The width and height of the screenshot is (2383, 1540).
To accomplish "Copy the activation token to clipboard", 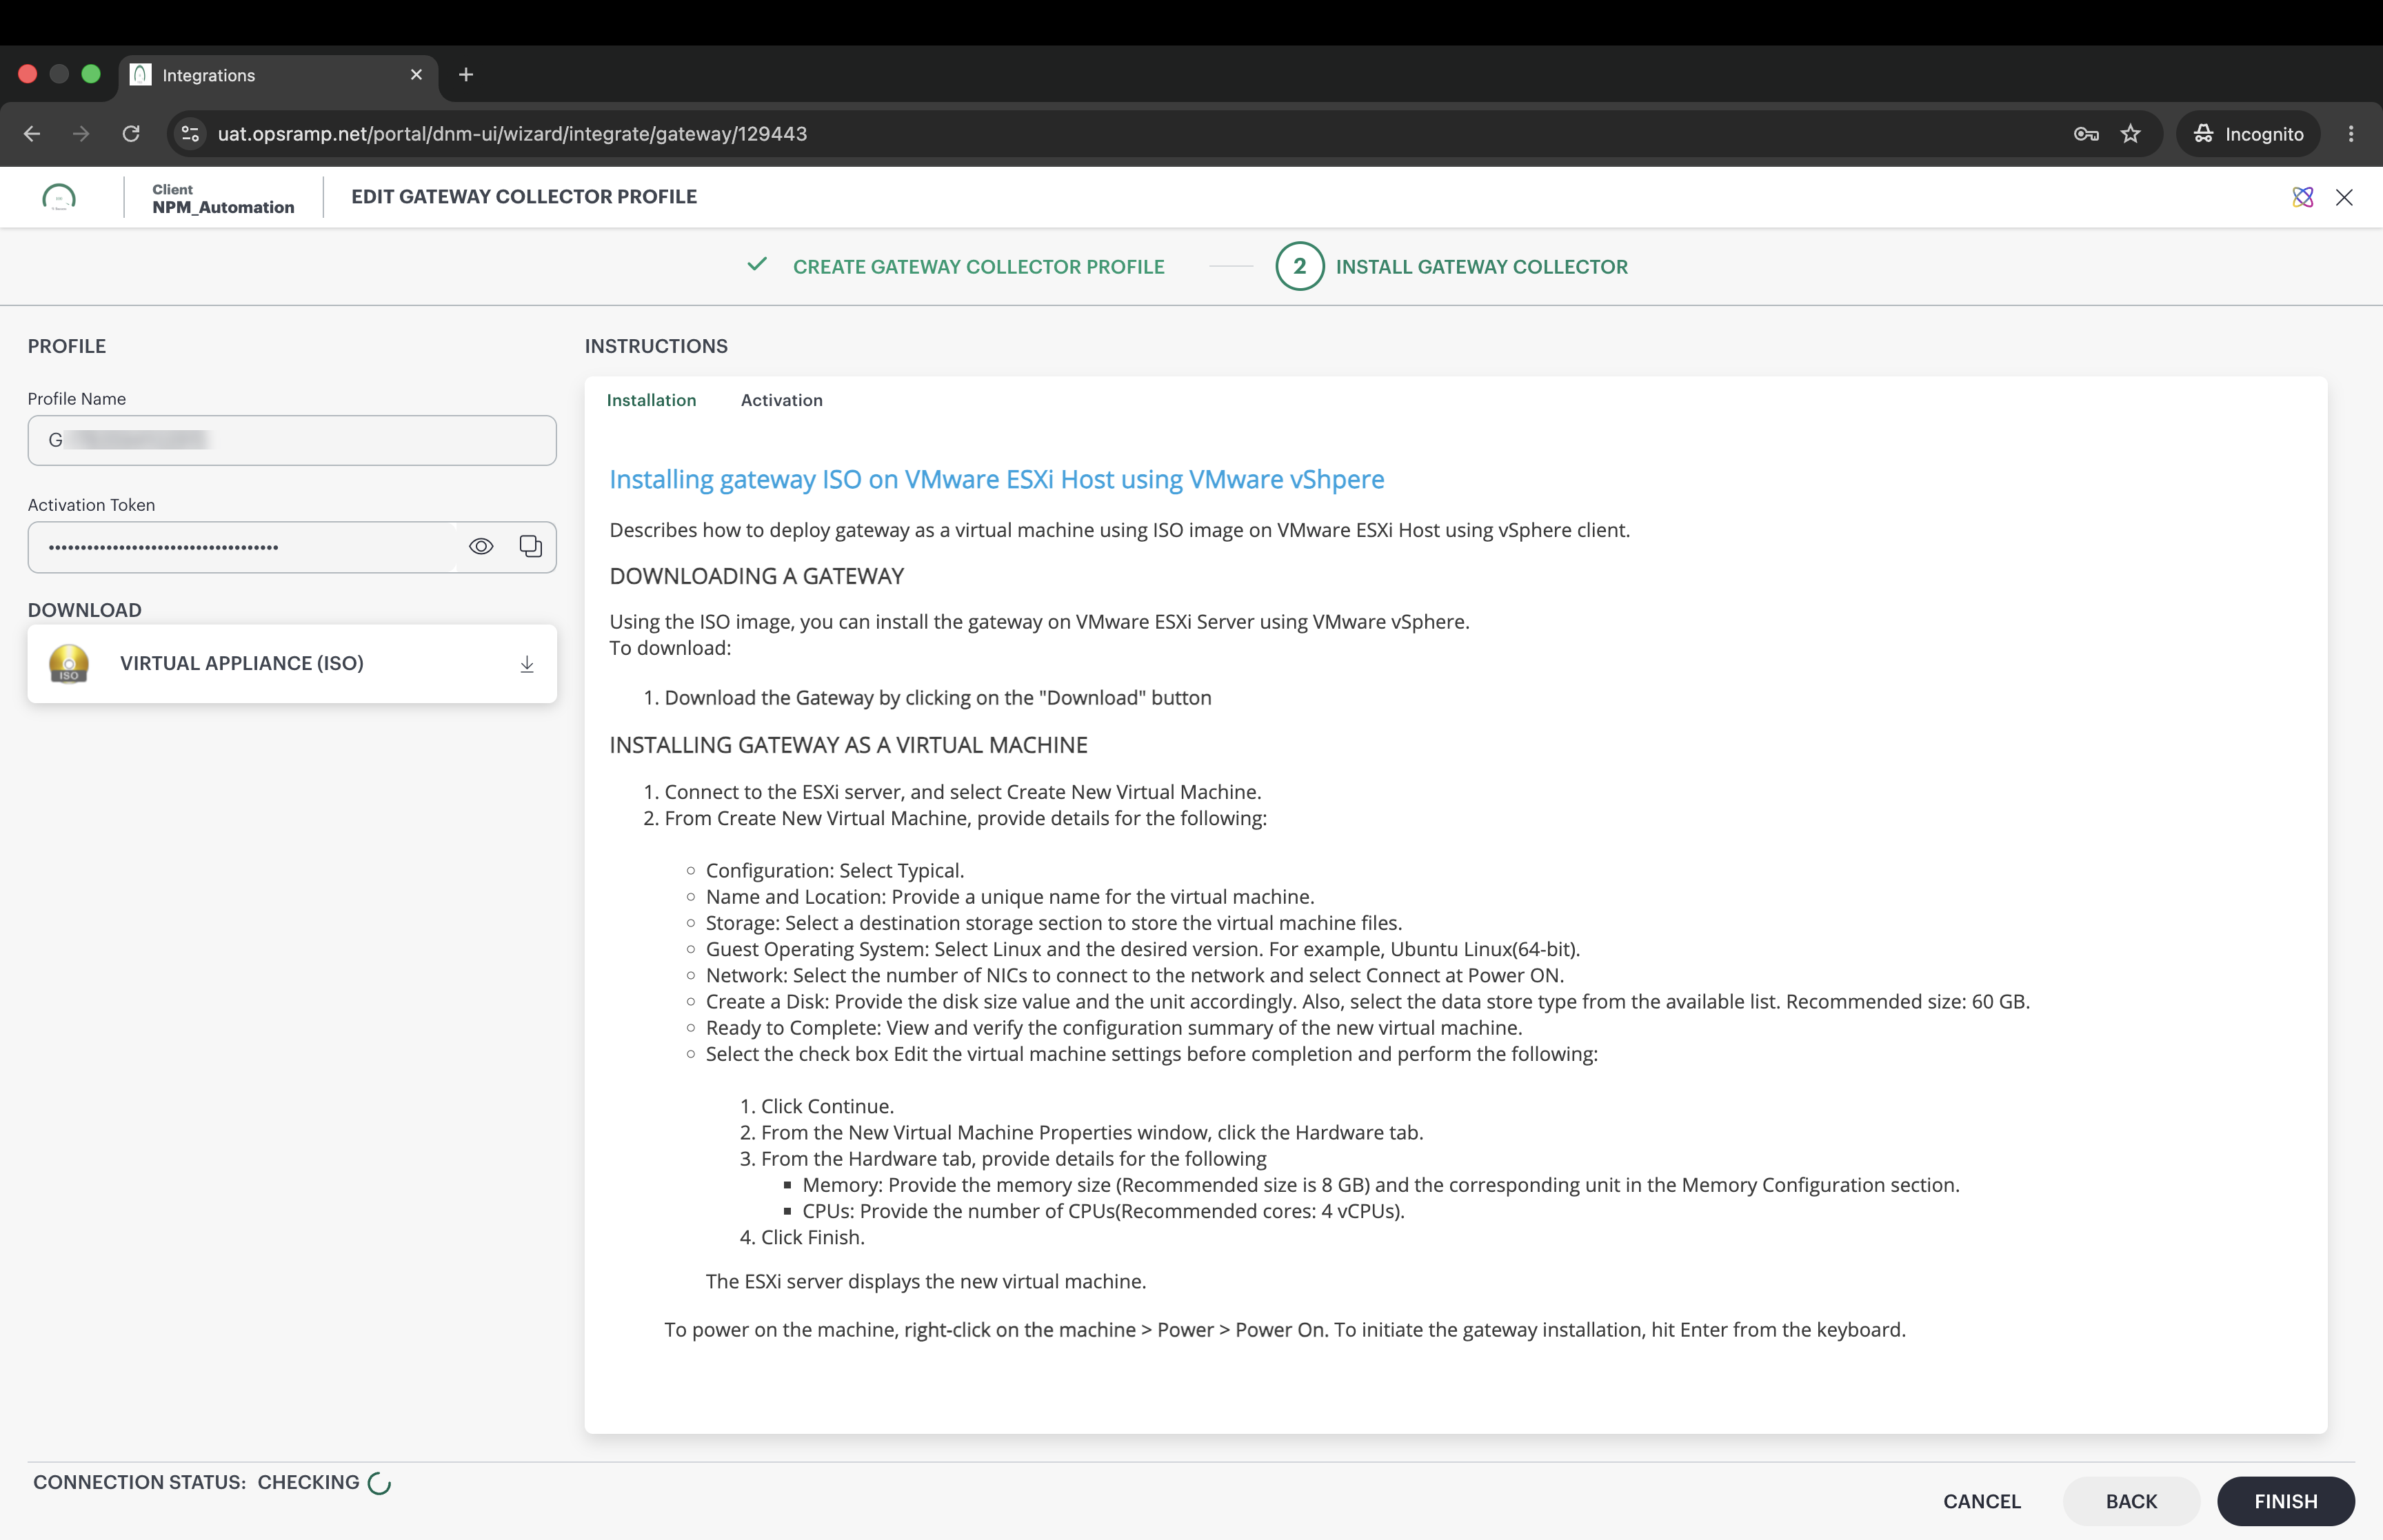I will click(x=531, y=546).
